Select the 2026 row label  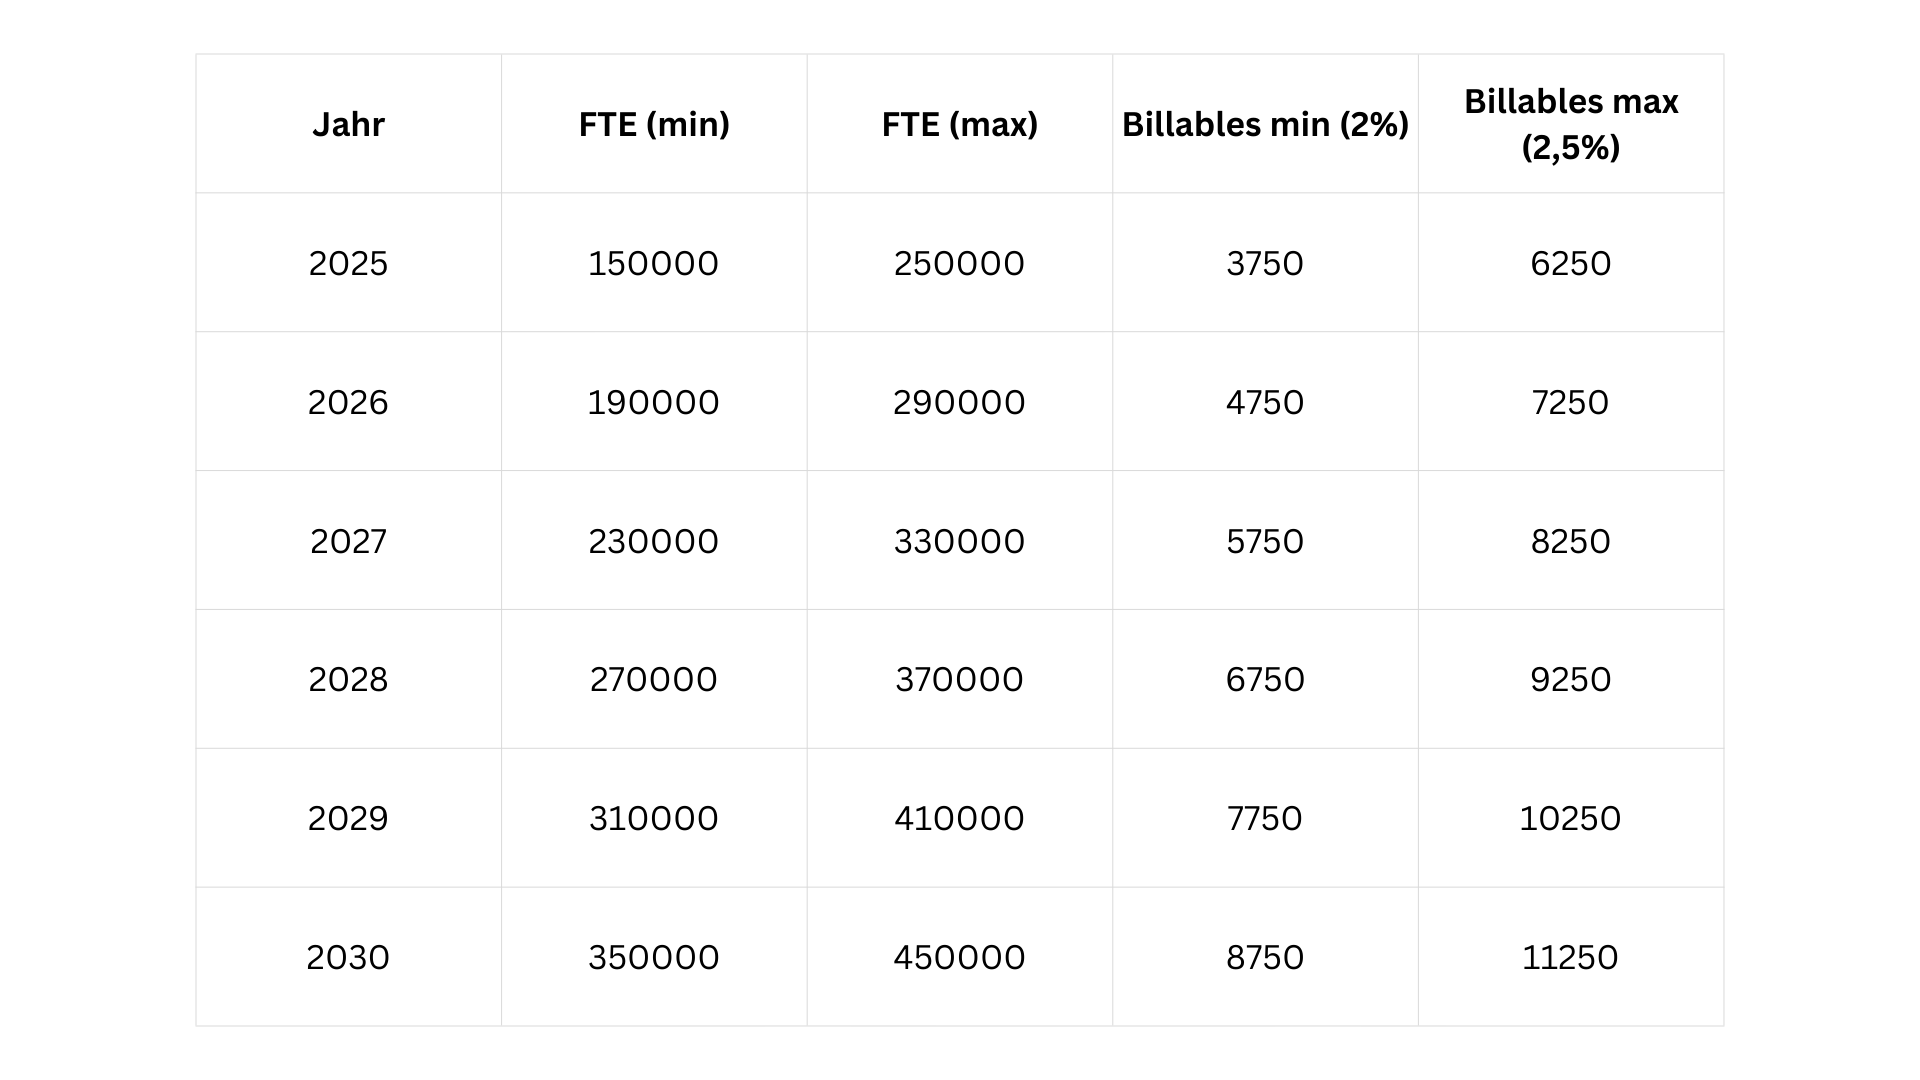point(348,402)
